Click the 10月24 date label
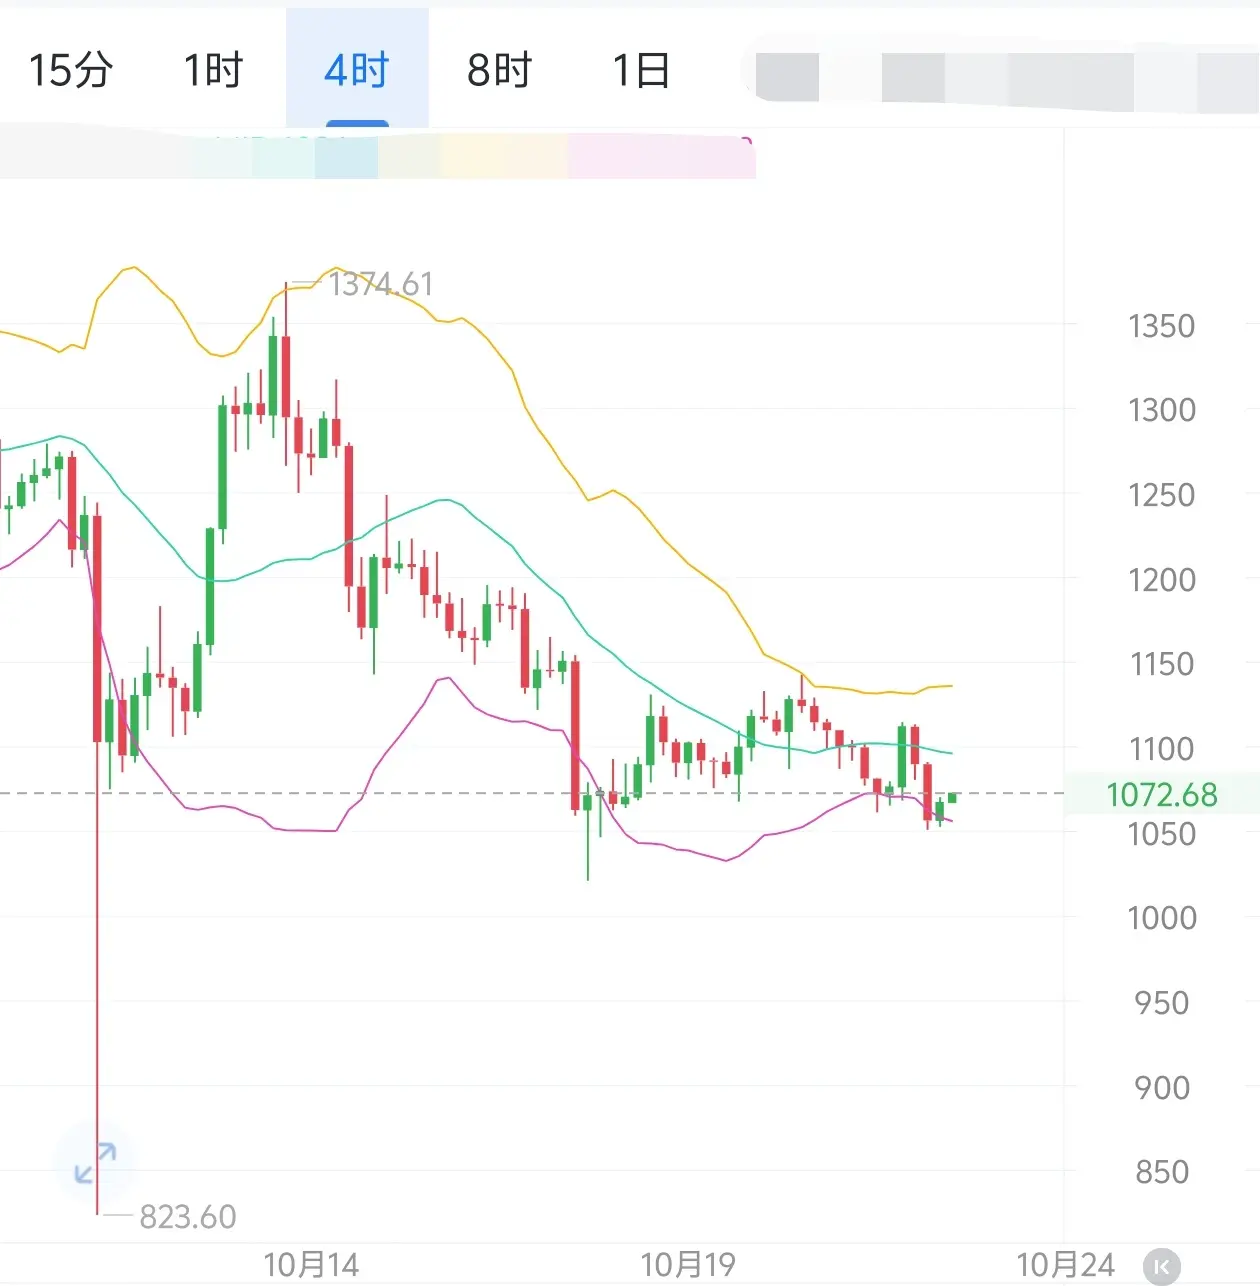The height and width of the screenshot is (1286, 1260). click(1065, 1265)
